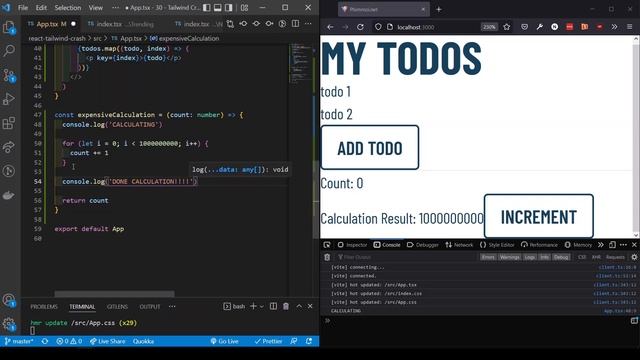Toggle the secondary sidebar layout button
The width and height of the screenshot is (640, 360).
click(229, 7)
